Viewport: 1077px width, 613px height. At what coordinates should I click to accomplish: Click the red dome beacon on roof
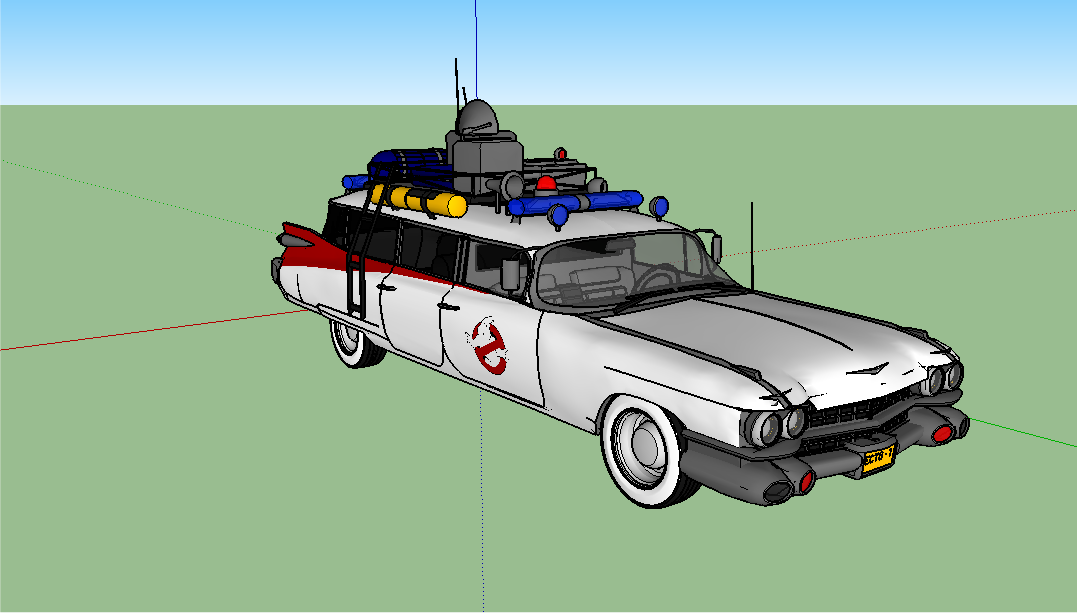point(546,183)
